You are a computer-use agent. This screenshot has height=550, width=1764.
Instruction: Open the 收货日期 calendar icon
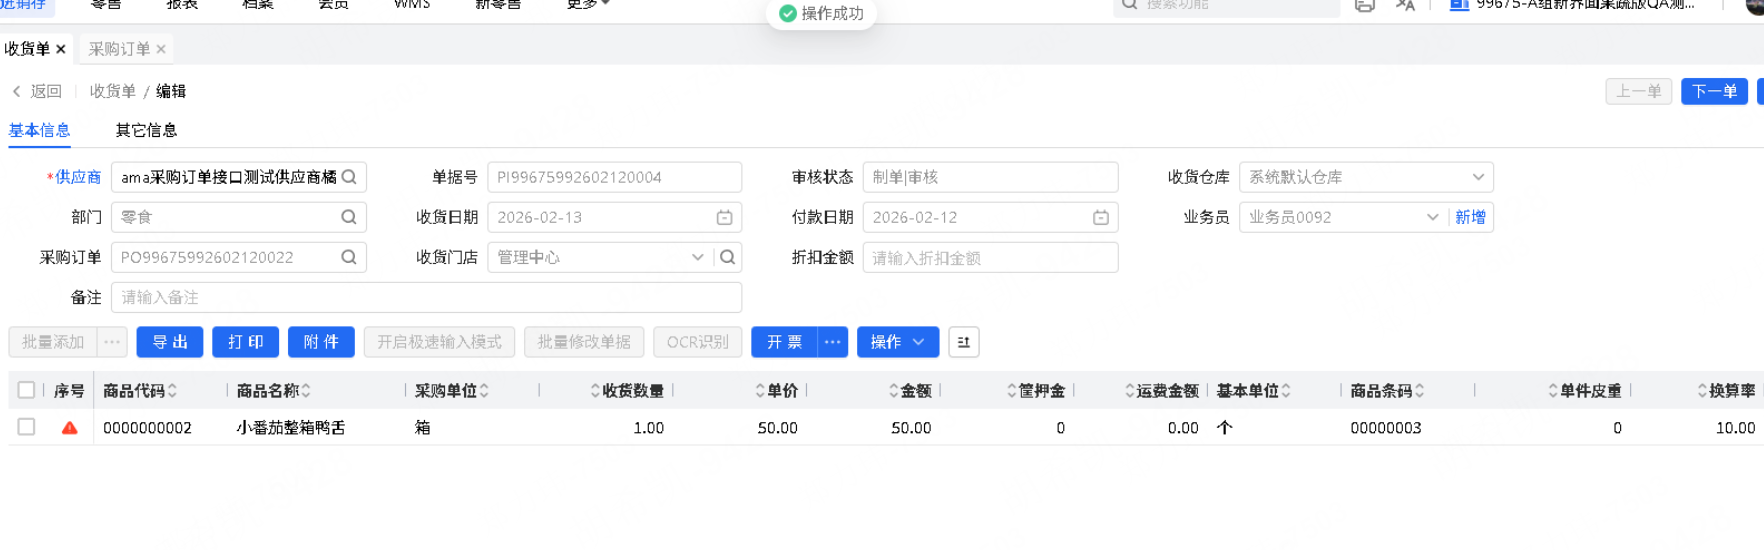click(x=725, y=217)
